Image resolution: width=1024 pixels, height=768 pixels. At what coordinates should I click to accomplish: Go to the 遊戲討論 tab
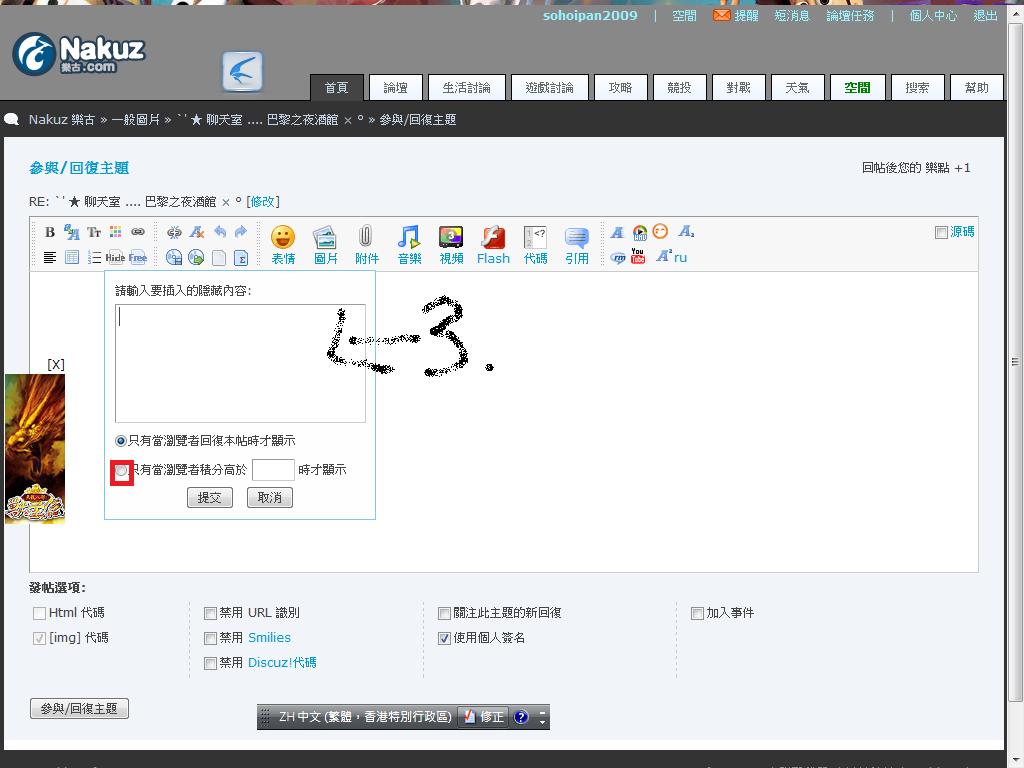click(549, 88)
